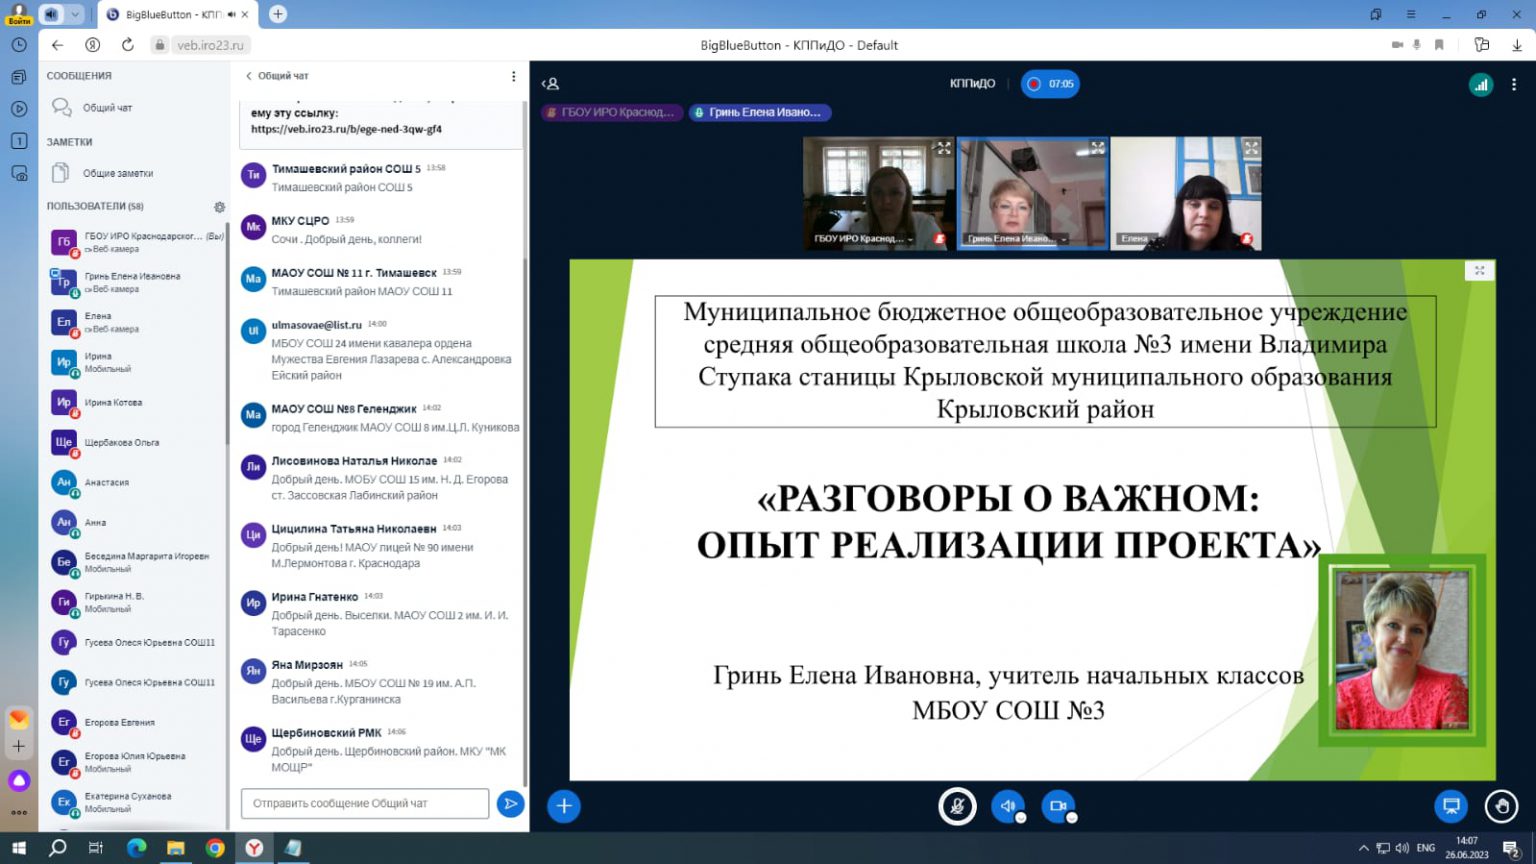Click the hide user list icon

pyautogui.click(x=550, y=84)
